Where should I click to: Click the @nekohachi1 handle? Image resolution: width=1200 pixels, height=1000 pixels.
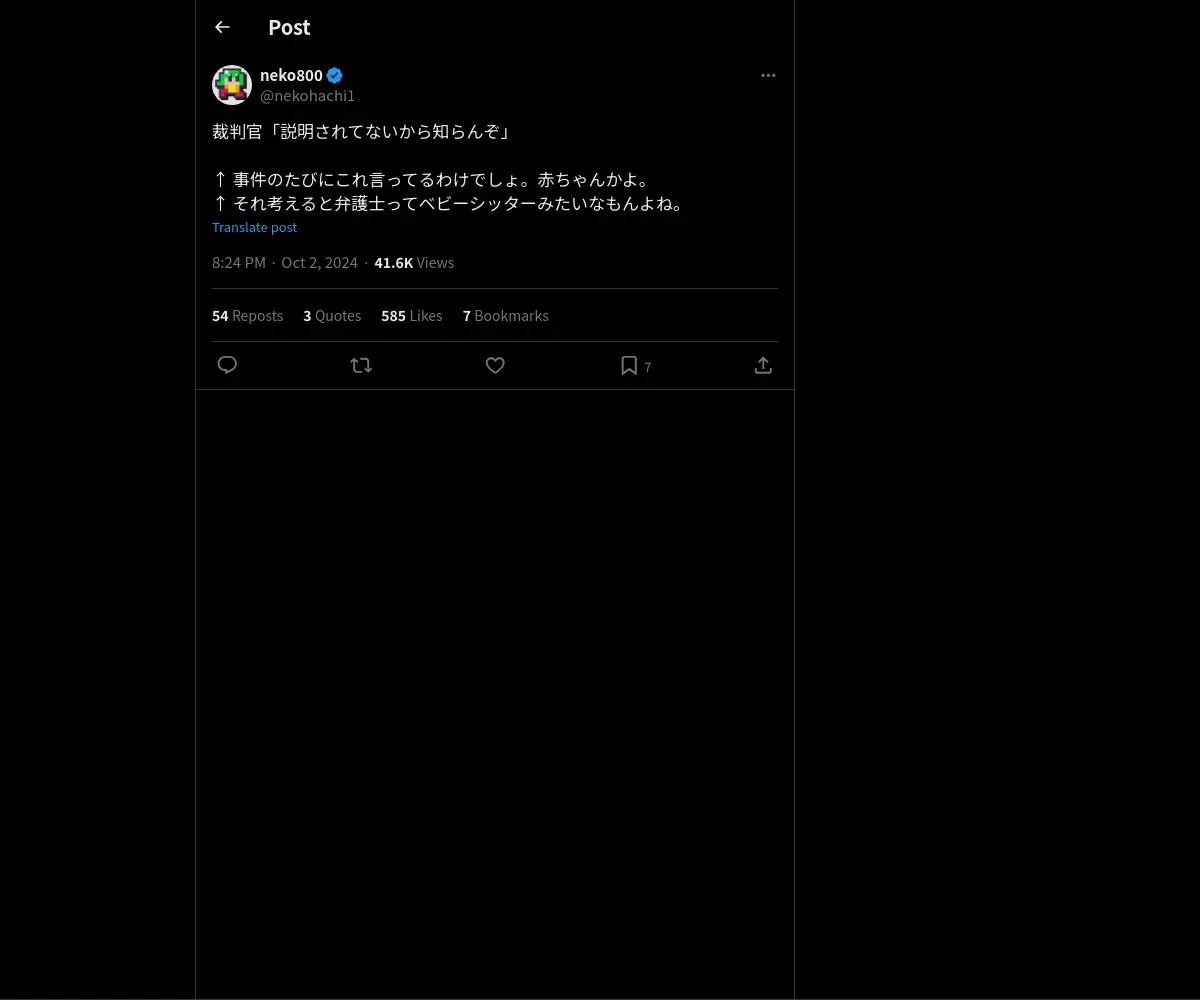click(307, 96)
